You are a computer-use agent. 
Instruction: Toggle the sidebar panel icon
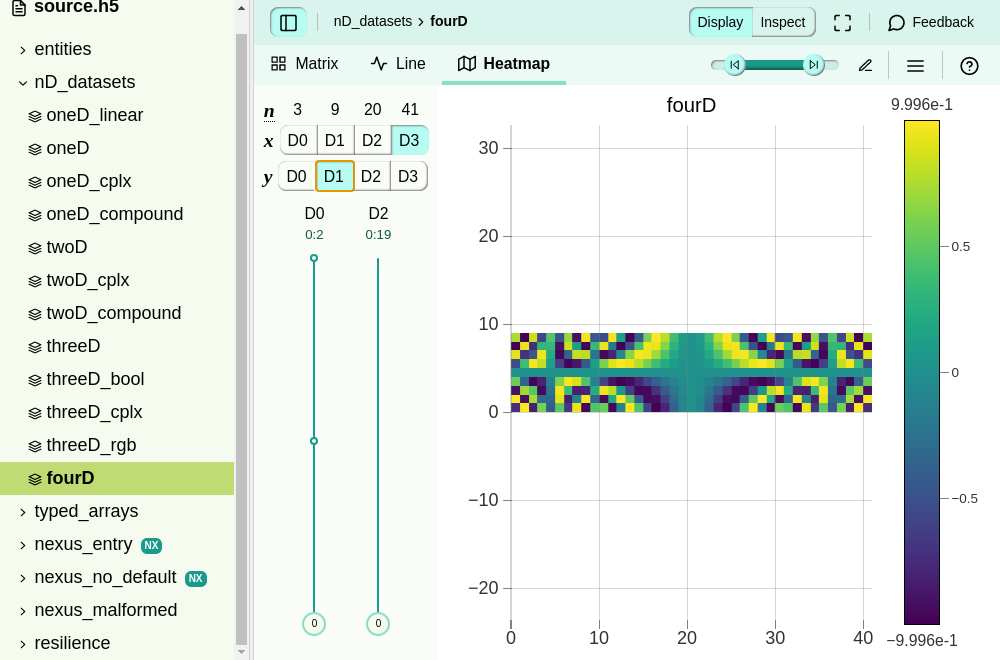coord(288,22)
